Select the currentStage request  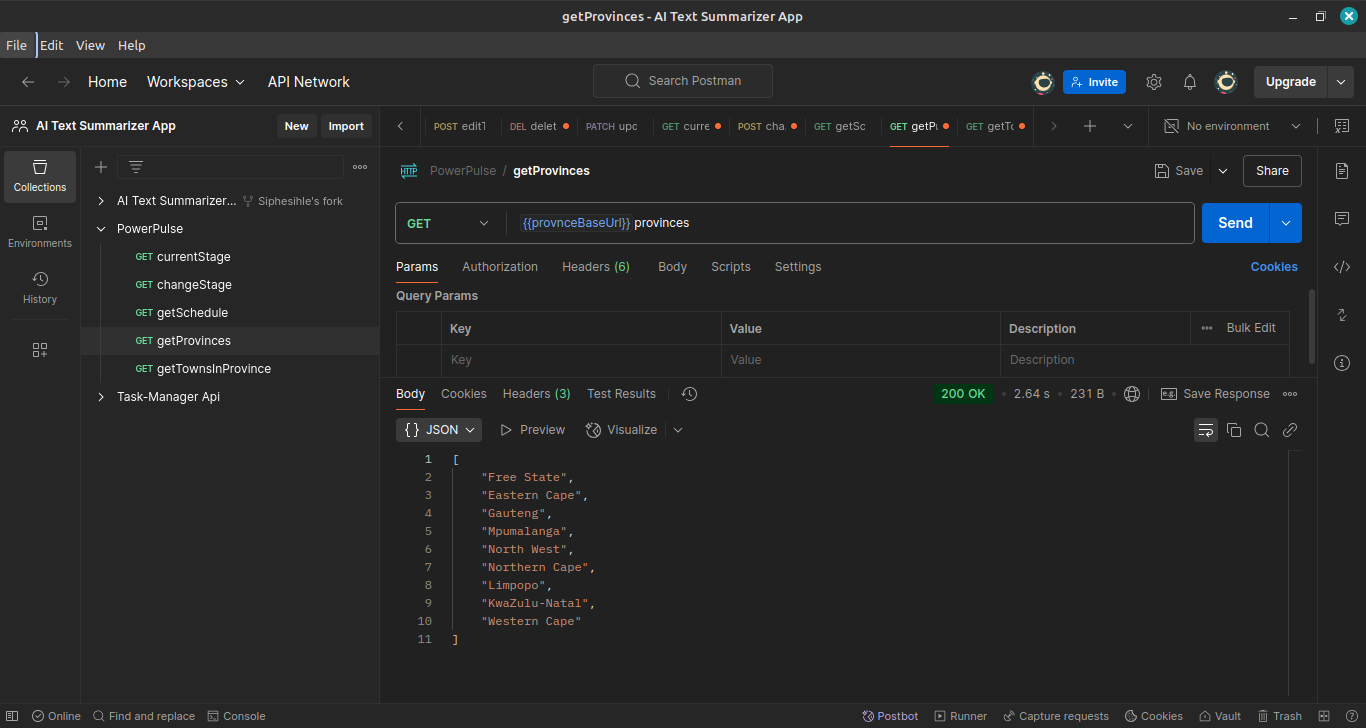pyautogui.click(x=194, y=257)
